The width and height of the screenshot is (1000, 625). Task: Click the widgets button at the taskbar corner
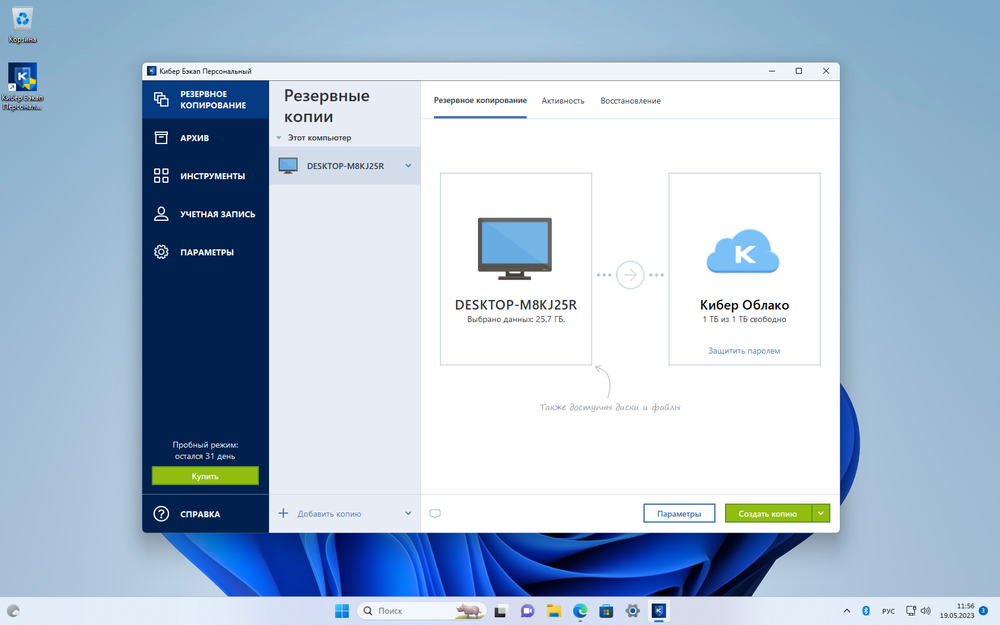[x=13, y=611]
